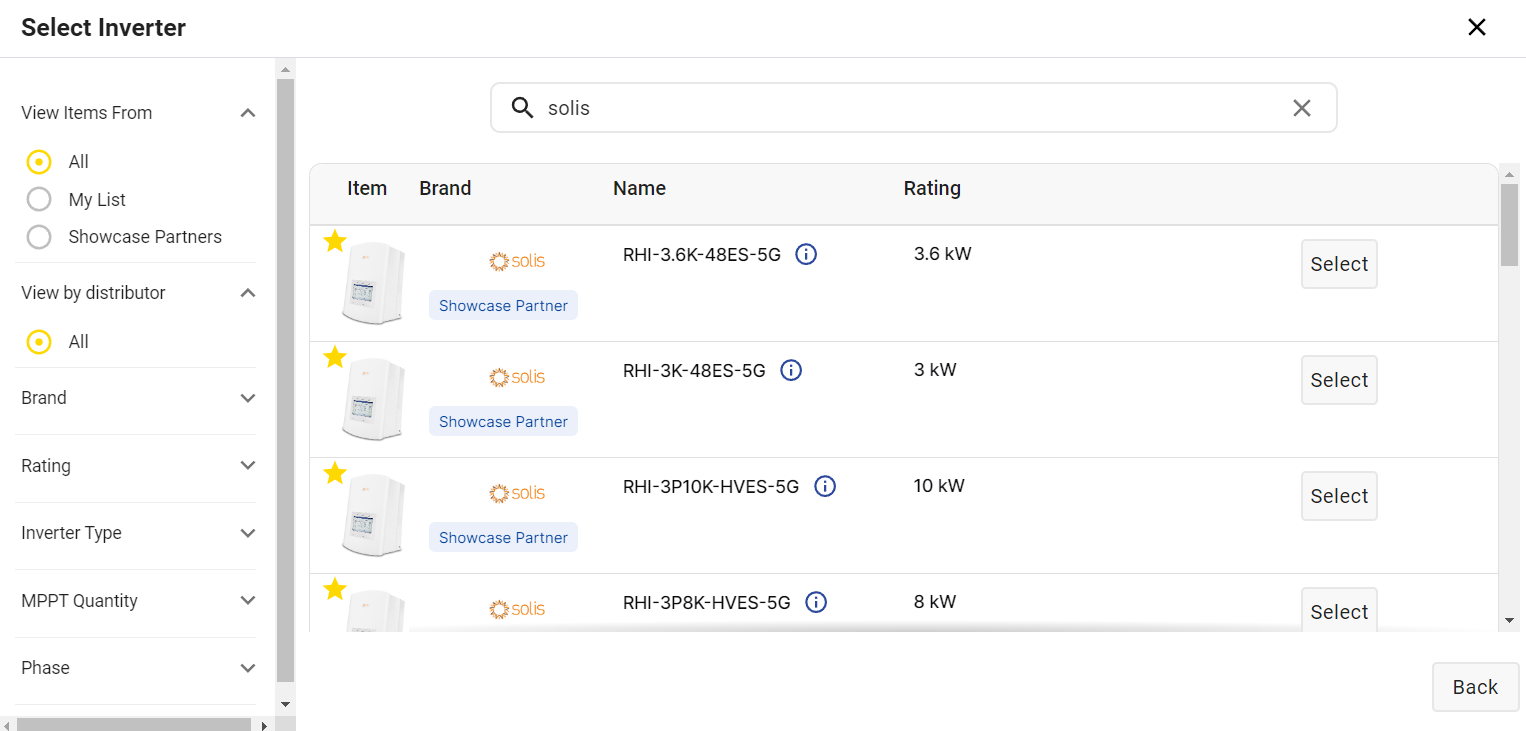1526x731 pixels.
Task: Open info for RHI-3P8K-HVES-5G
Action: [x=816, y=602]
